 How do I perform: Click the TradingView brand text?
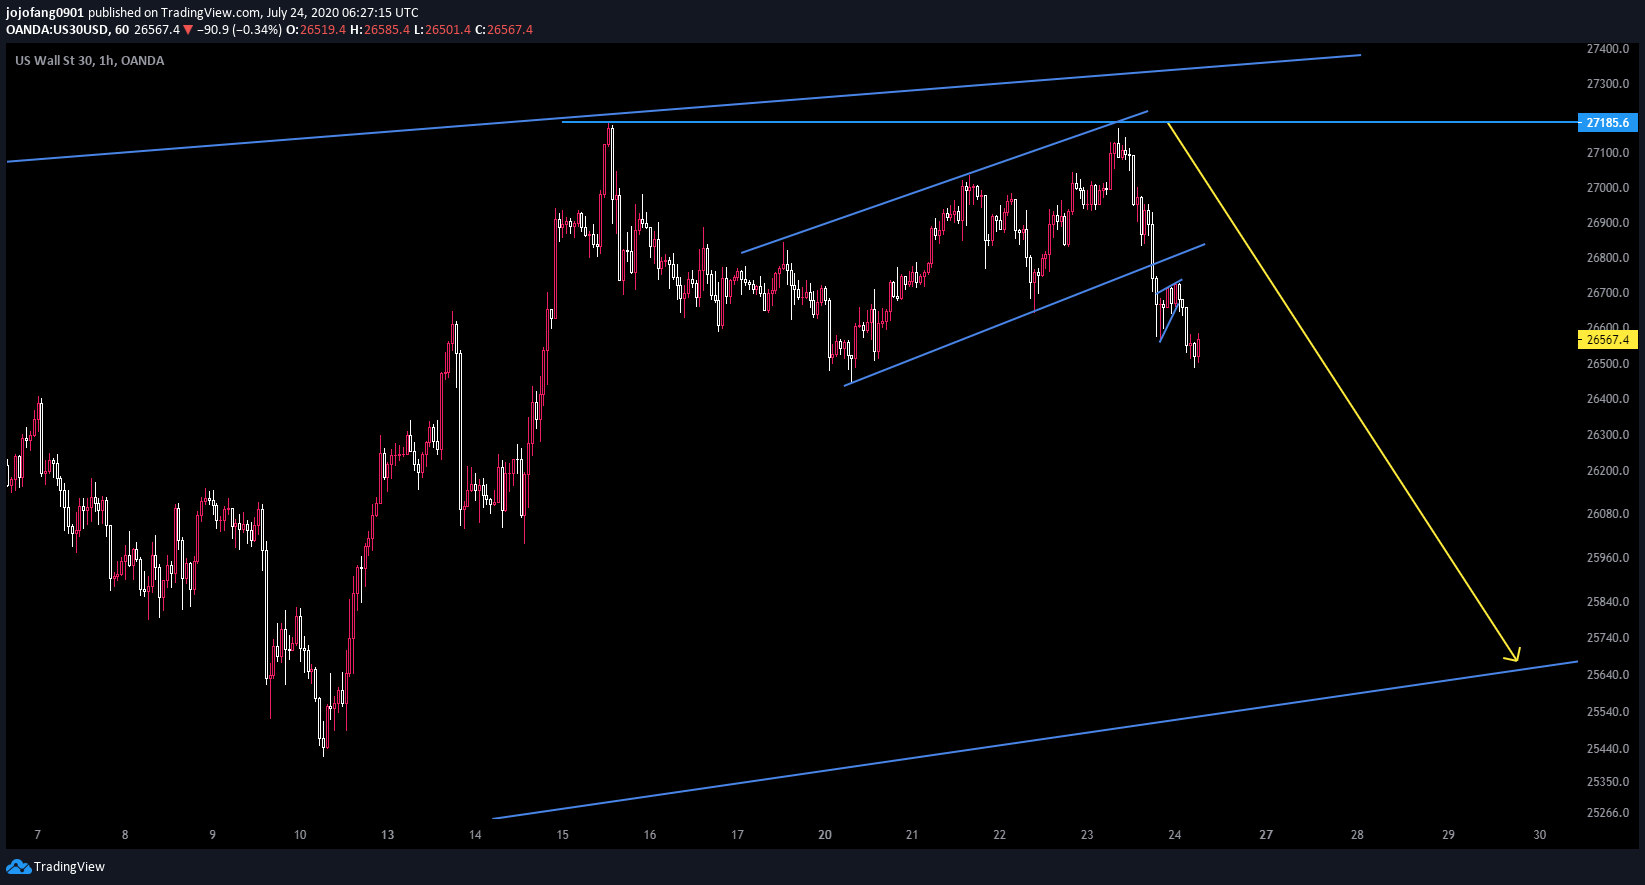click(x=69, y=867)
